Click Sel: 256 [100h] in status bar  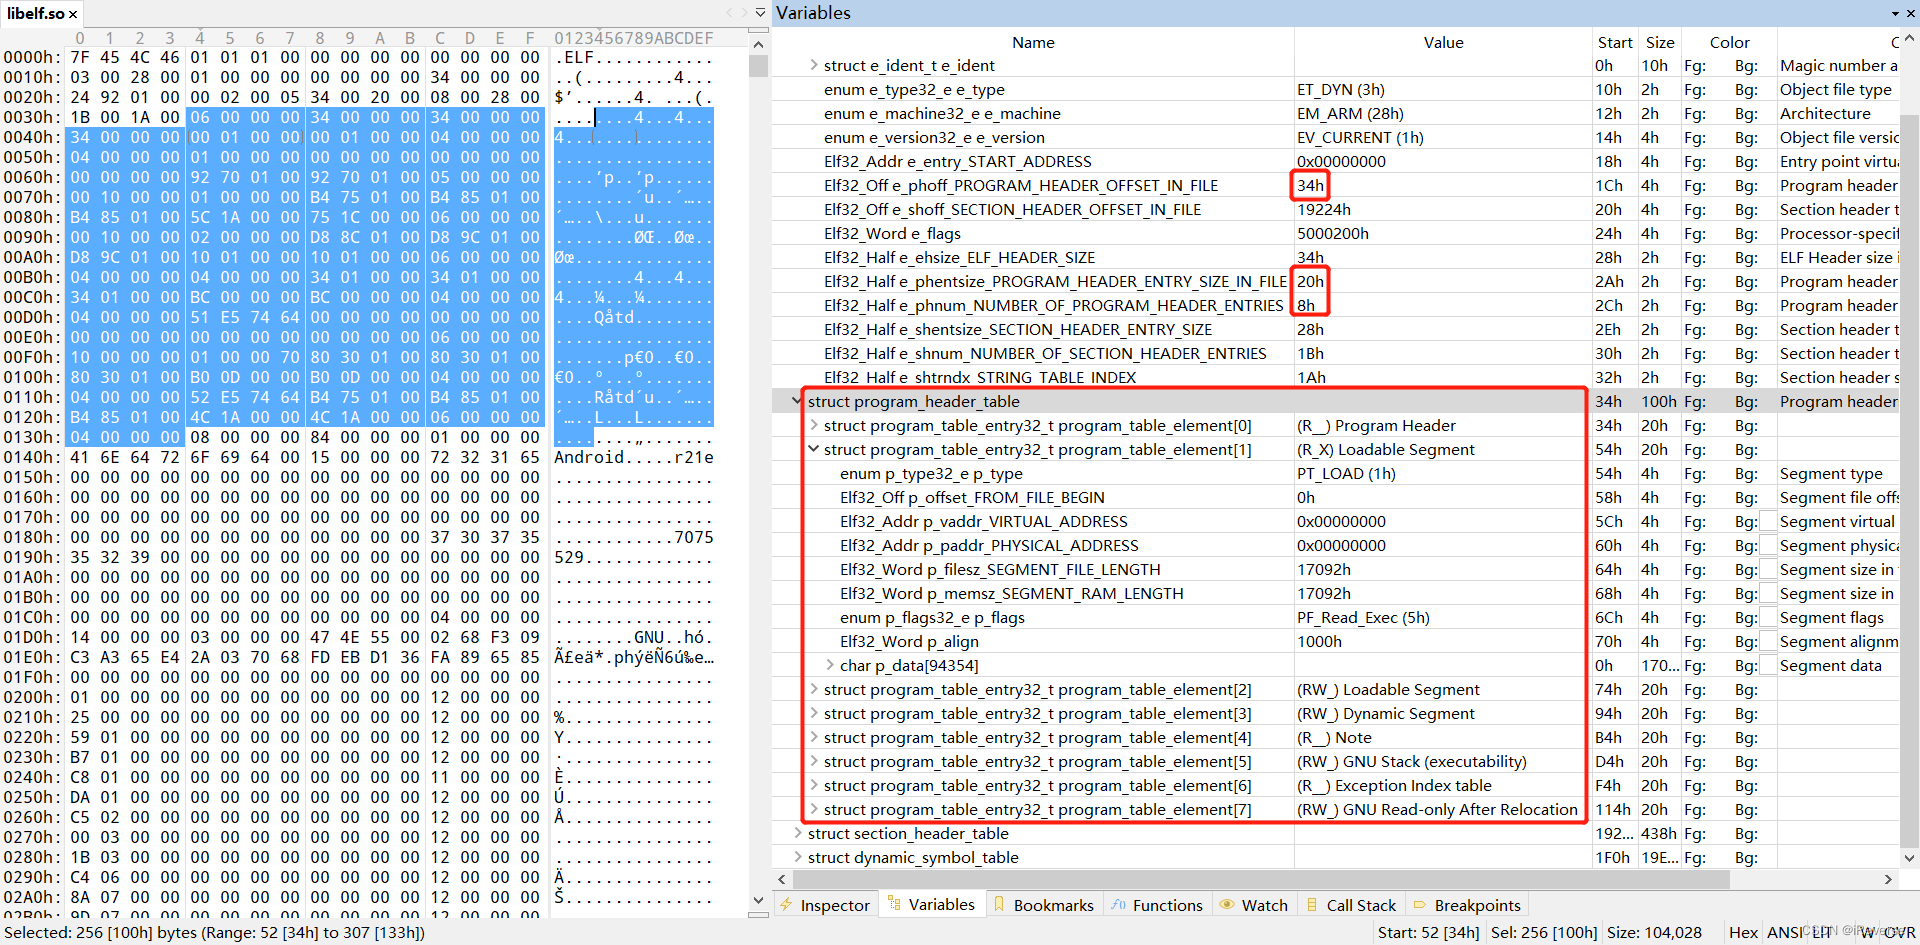pos(1544,932)
